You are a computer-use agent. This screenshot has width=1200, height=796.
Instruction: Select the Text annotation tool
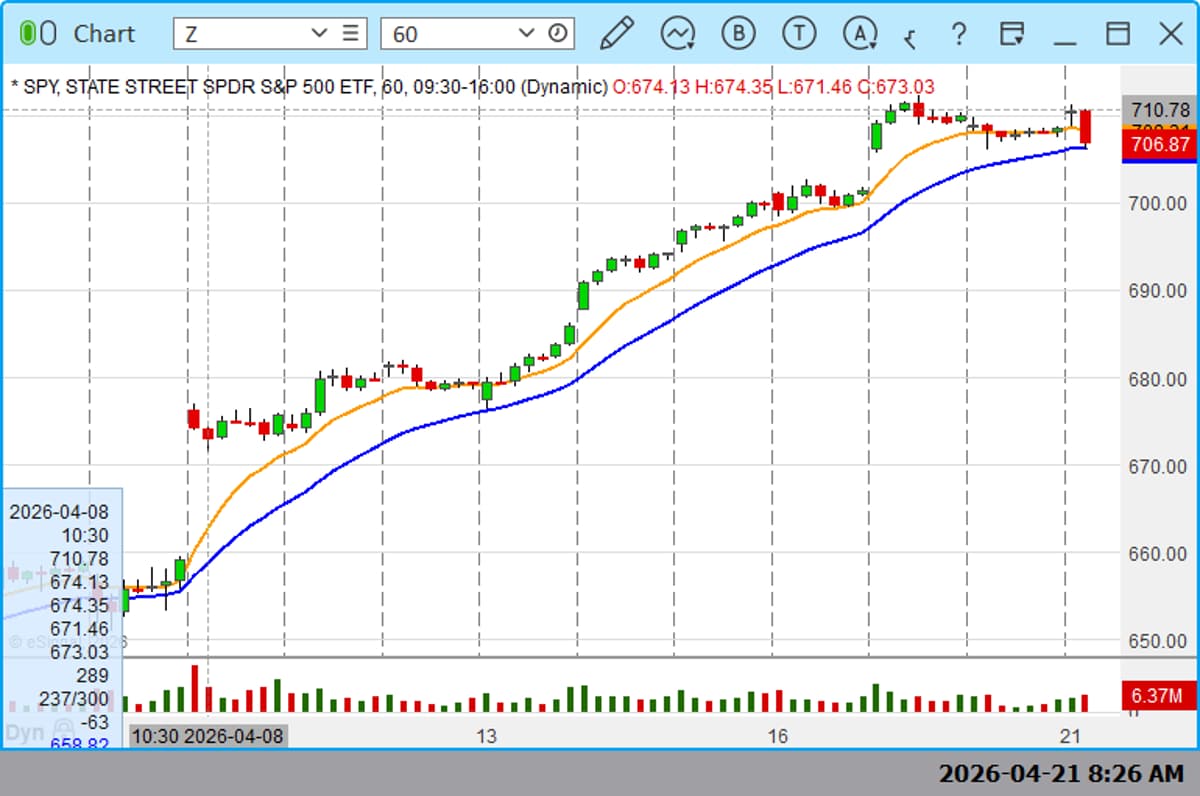coord(798,33)
